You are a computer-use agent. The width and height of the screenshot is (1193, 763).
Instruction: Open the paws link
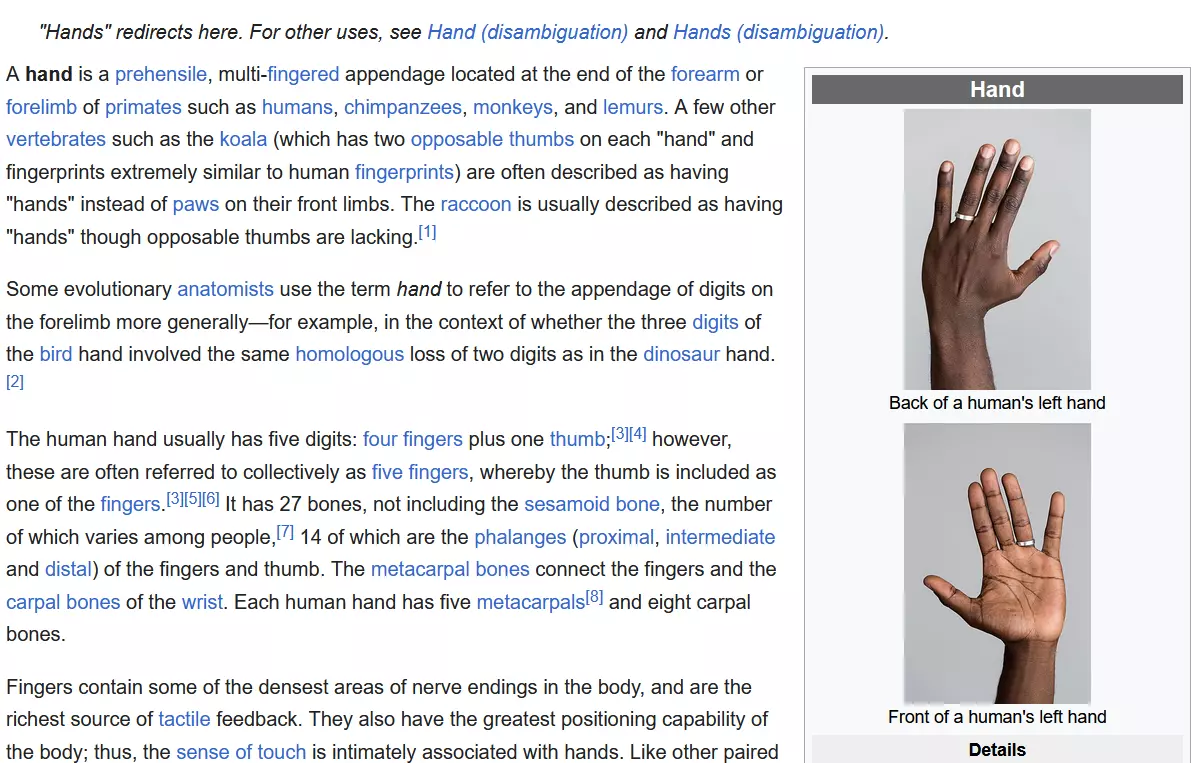[x=196, y=204]
